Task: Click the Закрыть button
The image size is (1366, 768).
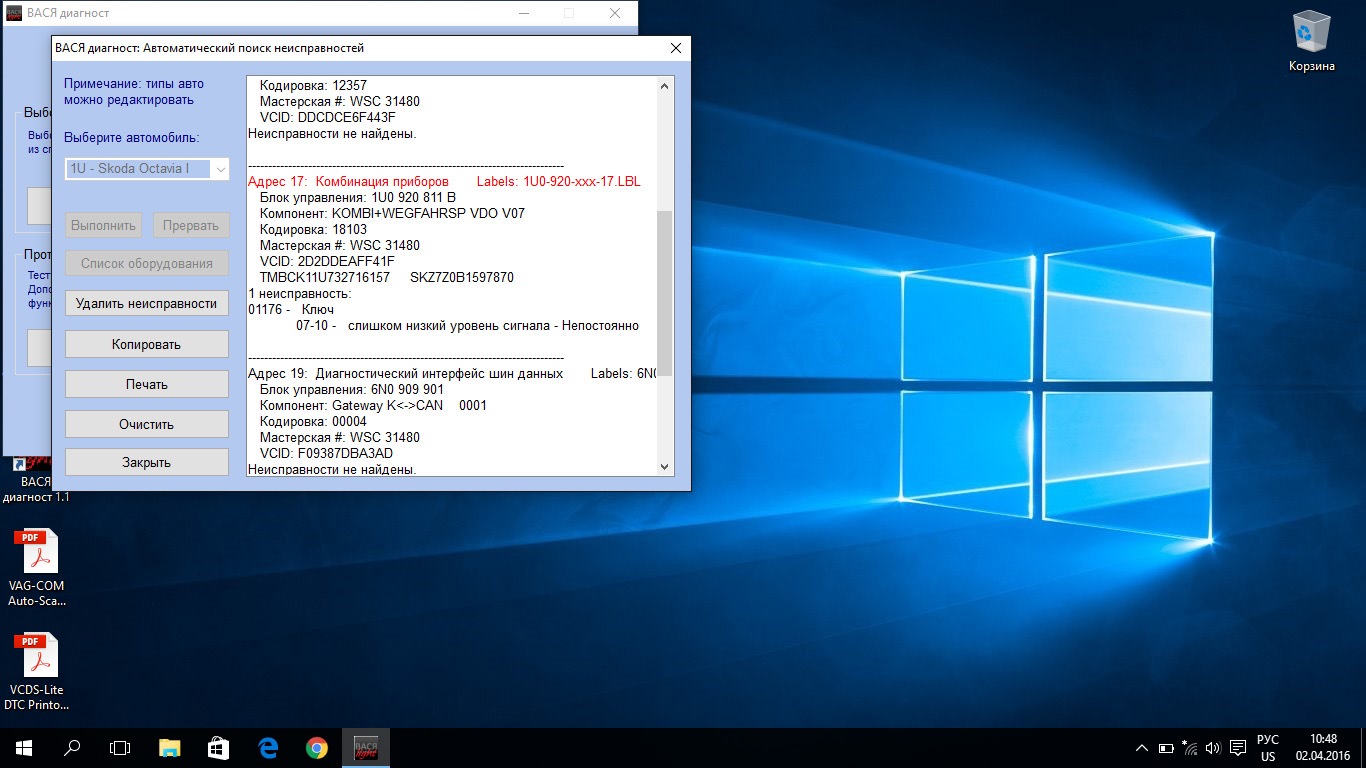Action: tap(147, 462)
